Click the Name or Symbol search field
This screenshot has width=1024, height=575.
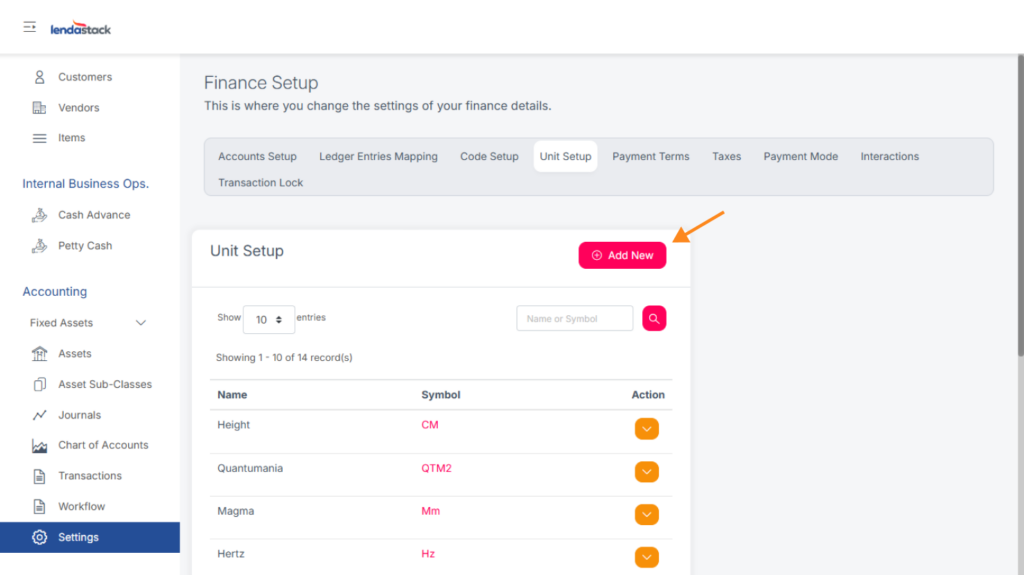pos(574,319)
